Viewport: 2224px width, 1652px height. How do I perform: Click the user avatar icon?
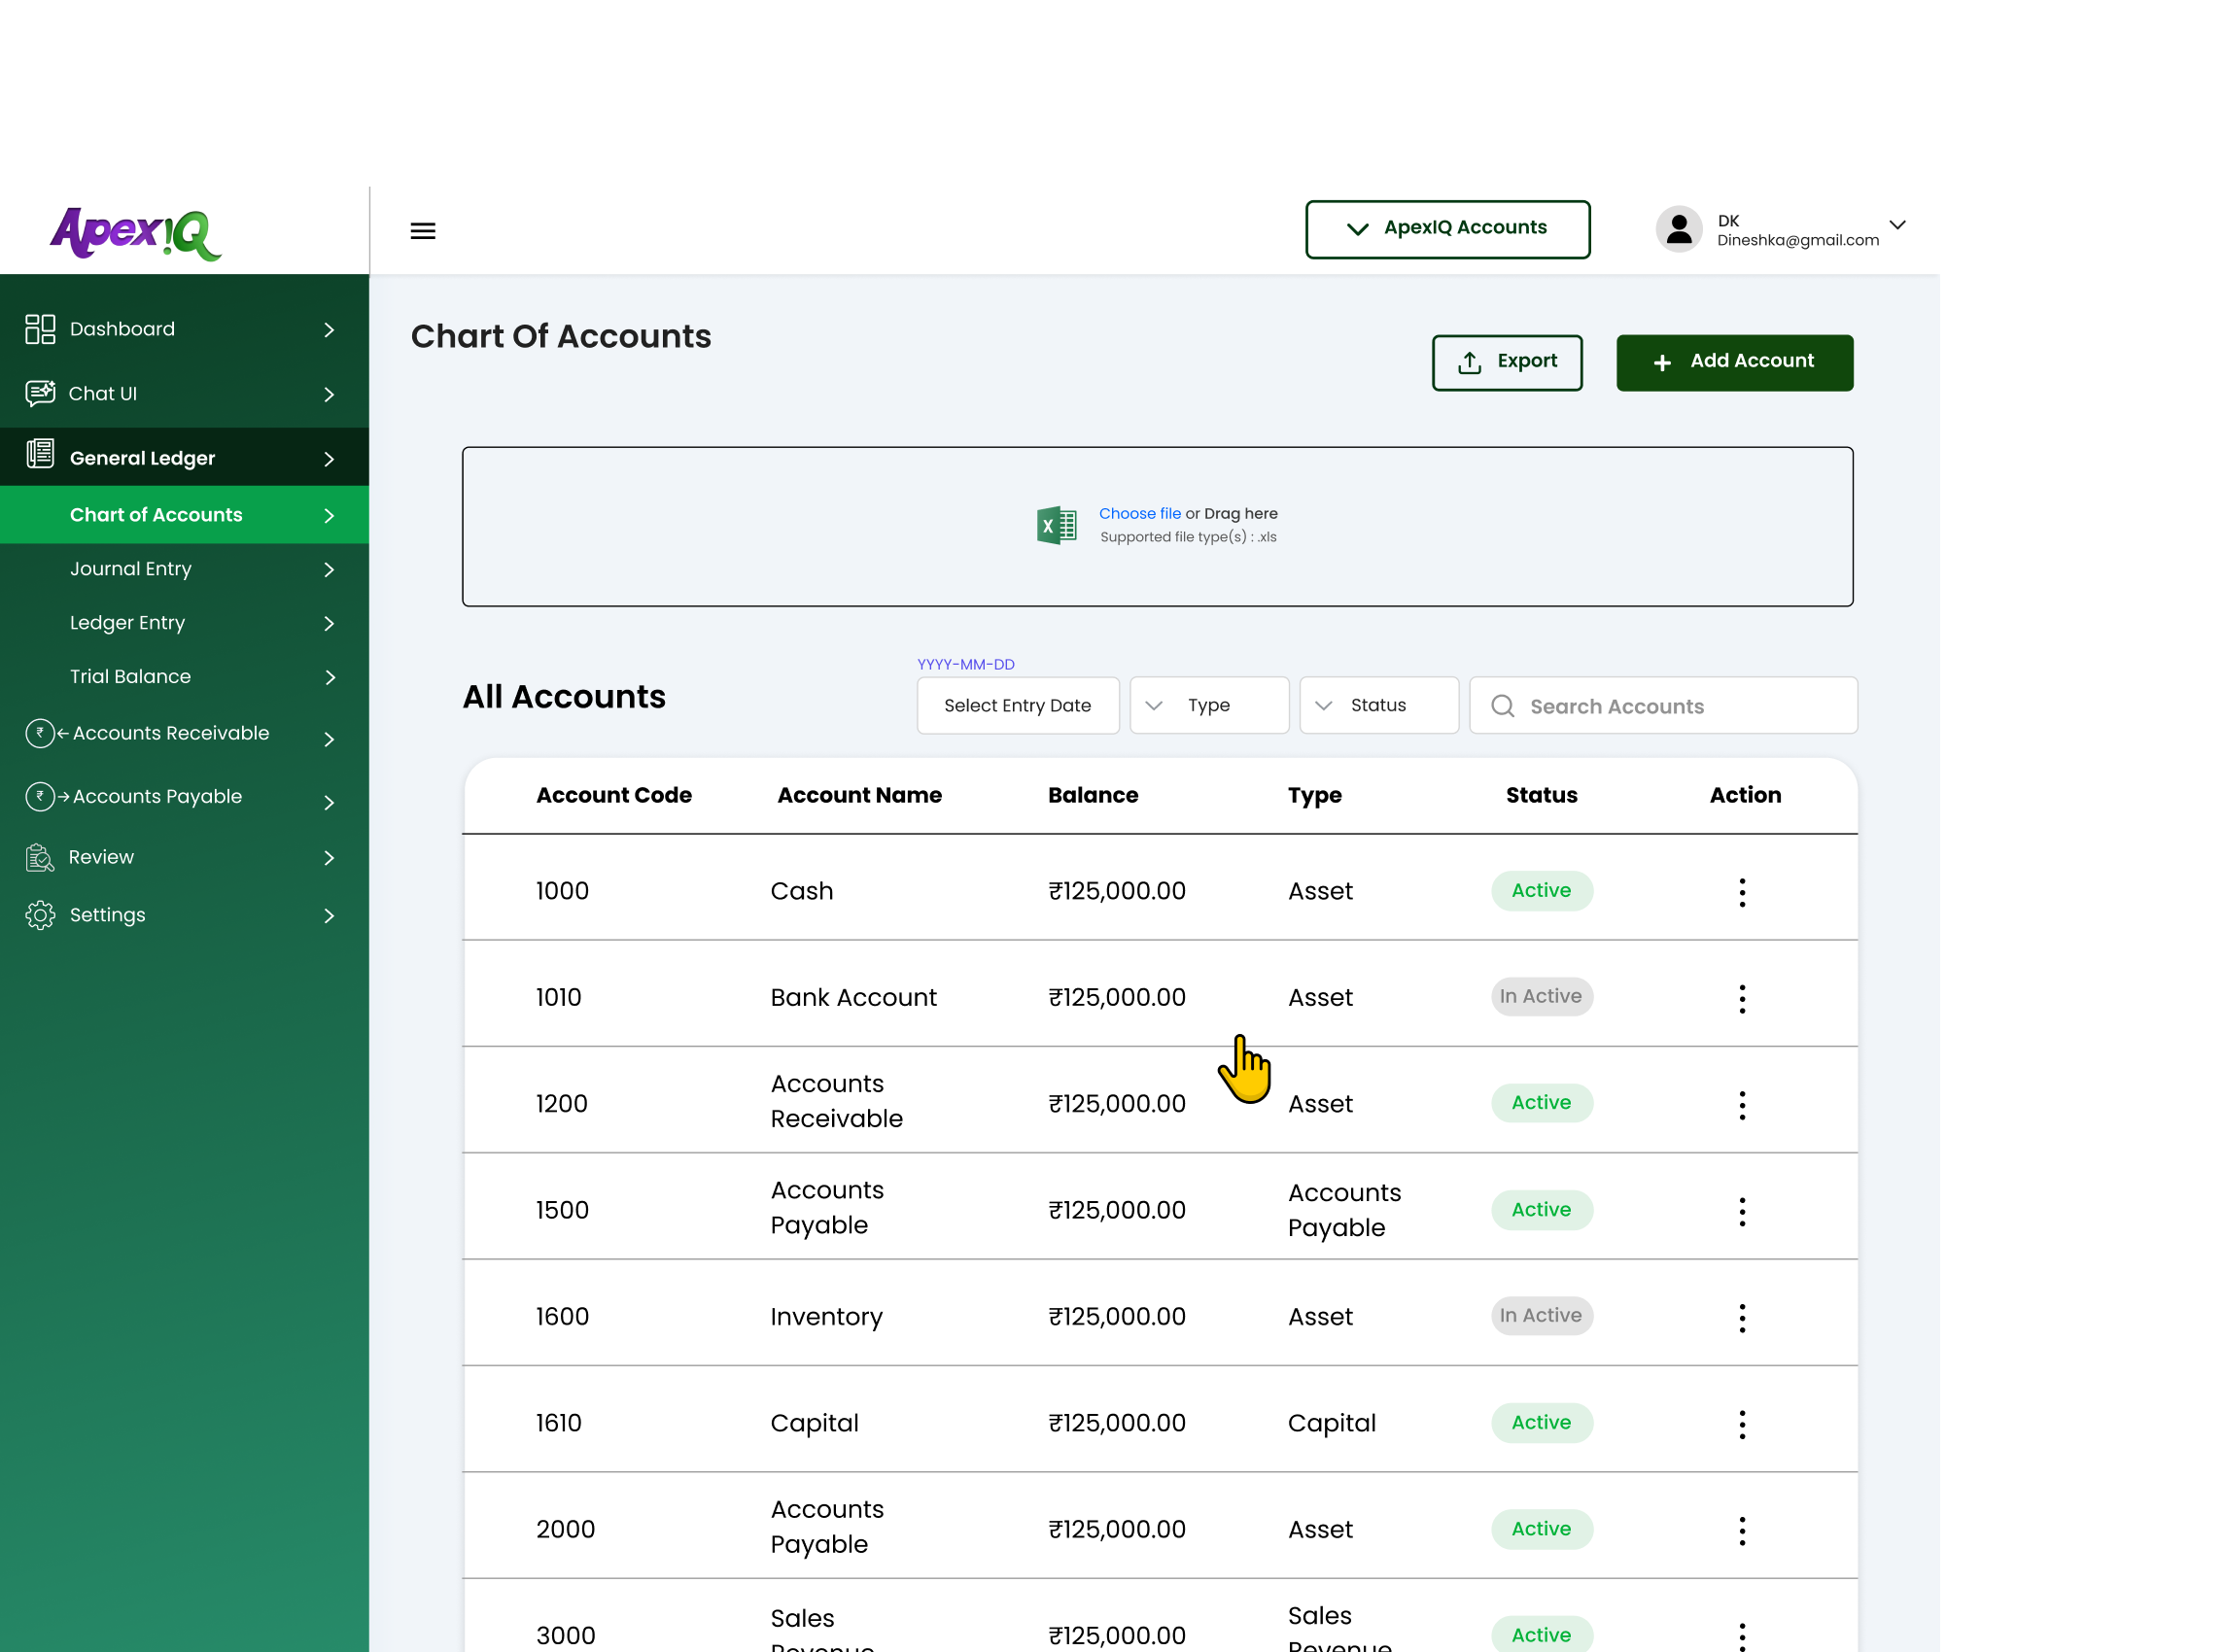pos(1679,229)
